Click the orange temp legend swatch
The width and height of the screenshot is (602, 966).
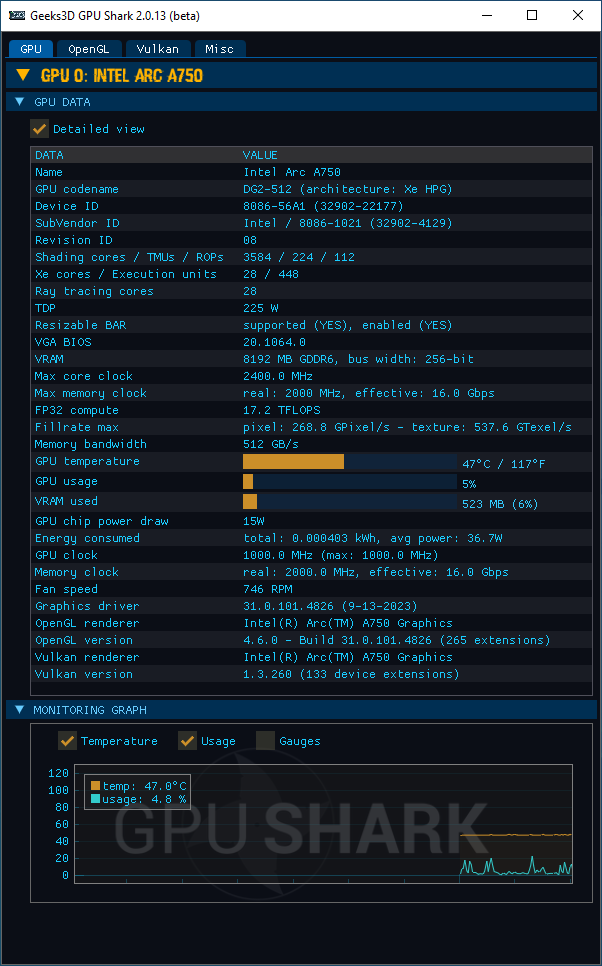[95, 785]
